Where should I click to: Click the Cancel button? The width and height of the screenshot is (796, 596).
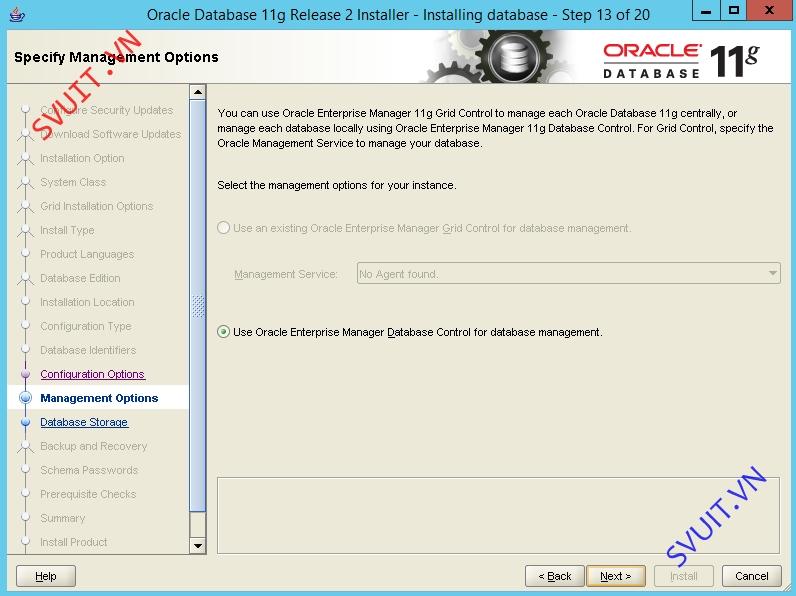tap(752, 576)
